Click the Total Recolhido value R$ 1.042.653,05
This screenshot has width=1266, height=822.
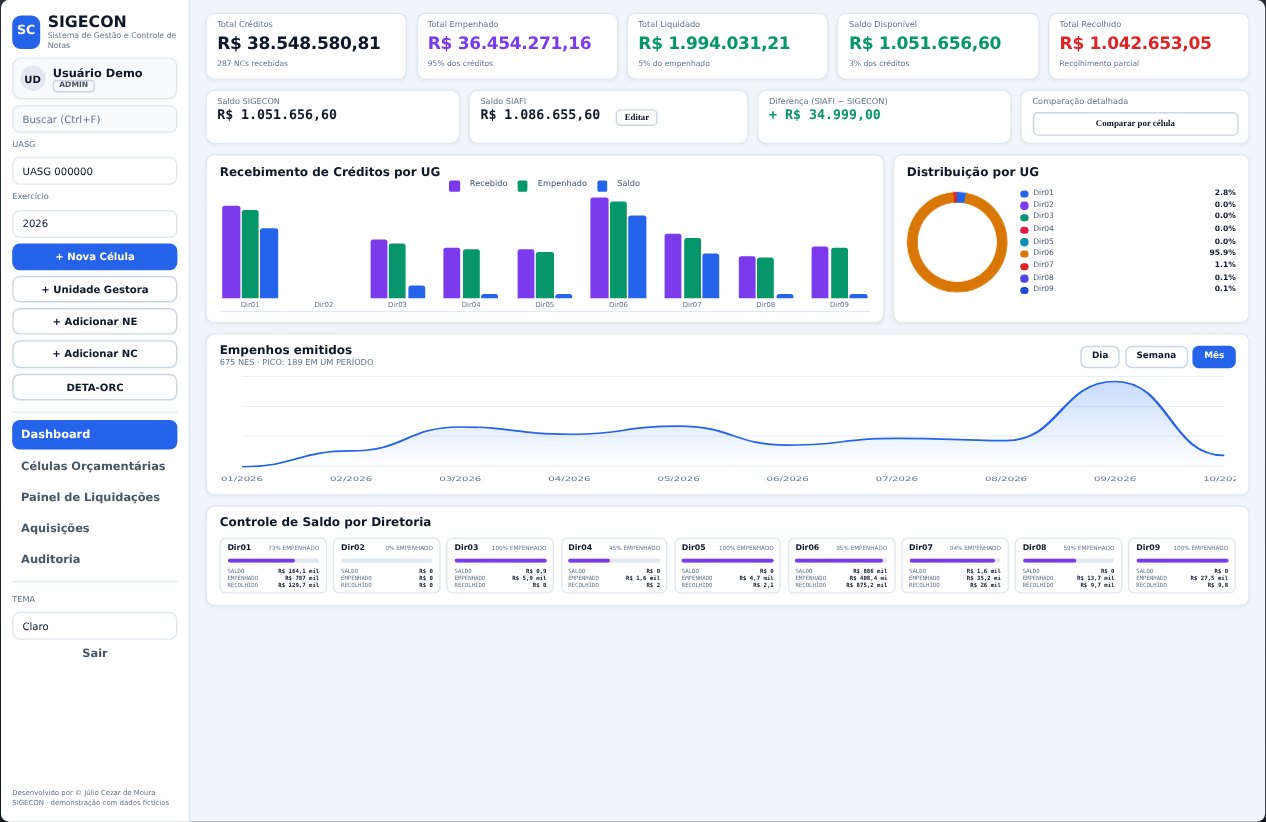(x=1135, y=43)
